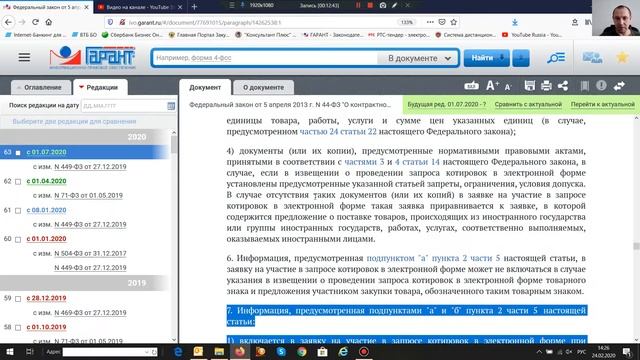The width and height of the screenshot is (640, 360).
Task: Go to browser home page
Action: coord(49,22)
